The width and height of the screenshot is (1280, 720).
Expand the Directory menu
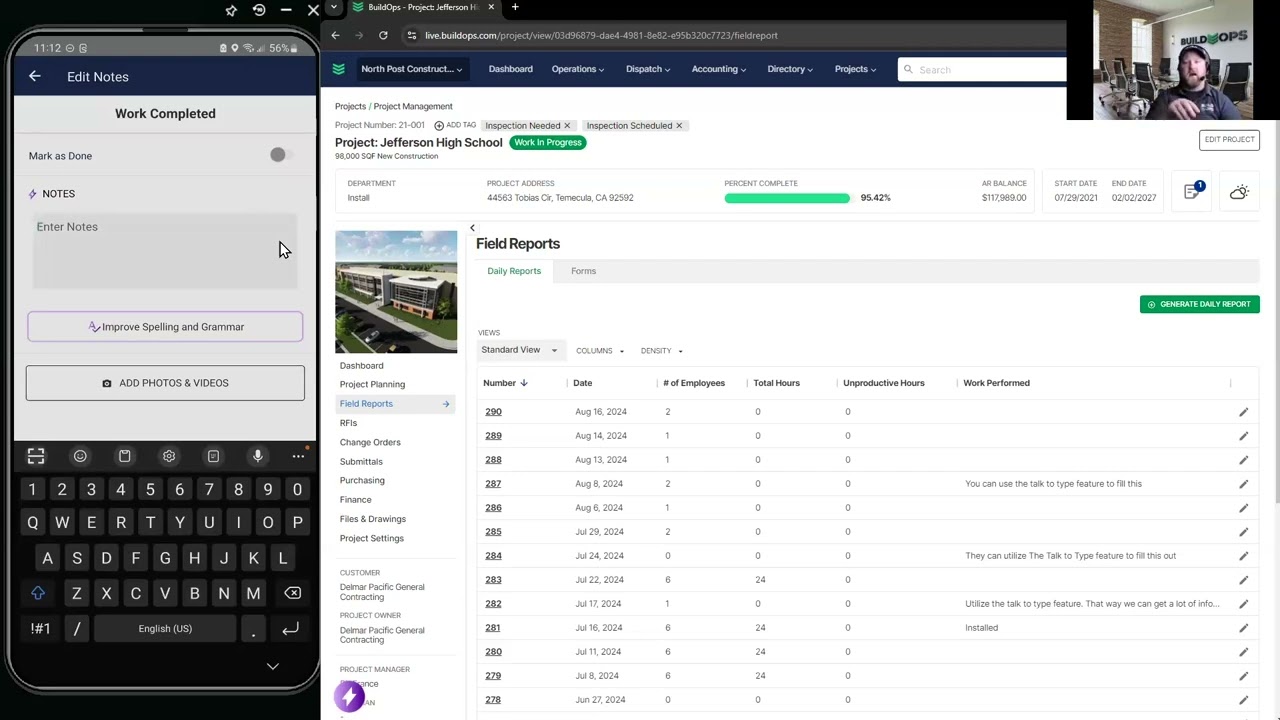(790, 69)
